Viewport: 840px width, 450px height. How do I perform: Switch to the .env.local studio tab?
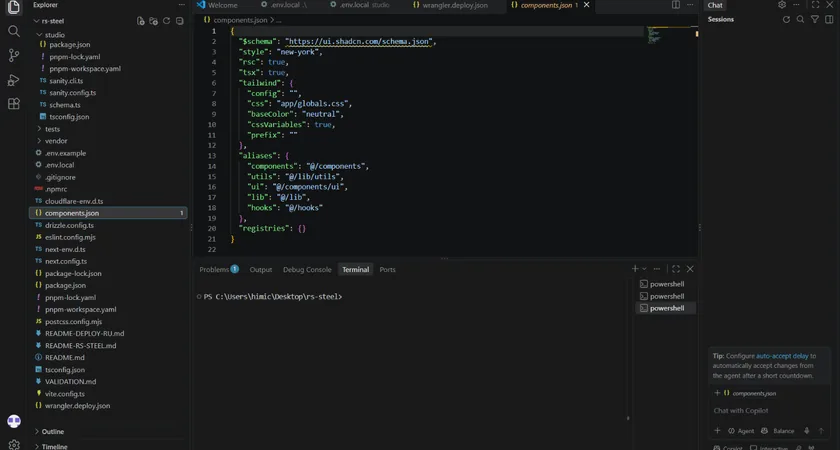tap(359, 5)
